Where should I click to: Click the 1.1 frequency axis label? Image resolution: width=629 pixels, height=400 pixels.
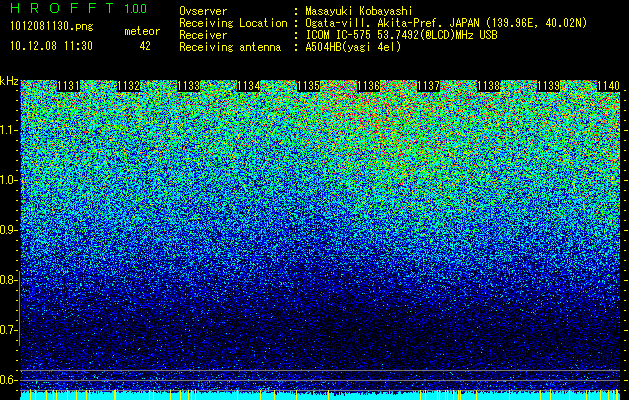tap(8, 131)
